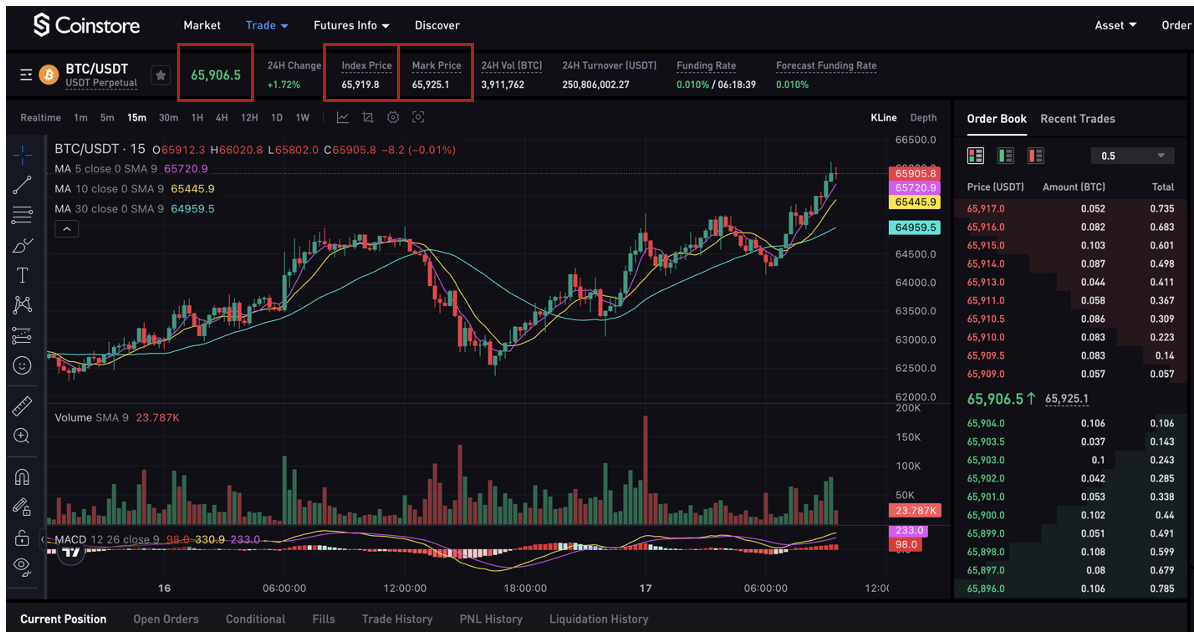
Task: Open the Trade History tab
Action: (x=397, y=619)
